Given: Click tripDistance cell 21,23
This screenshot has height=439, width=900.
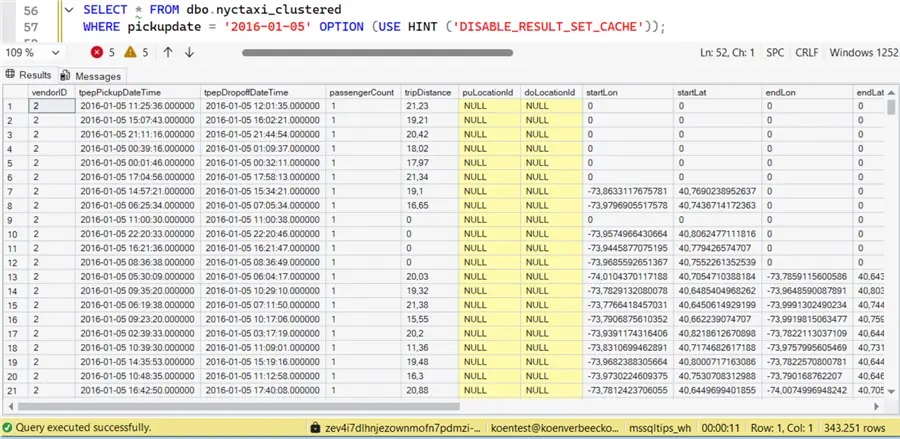Looking at the screenshot, I should [x=430, y=106].
